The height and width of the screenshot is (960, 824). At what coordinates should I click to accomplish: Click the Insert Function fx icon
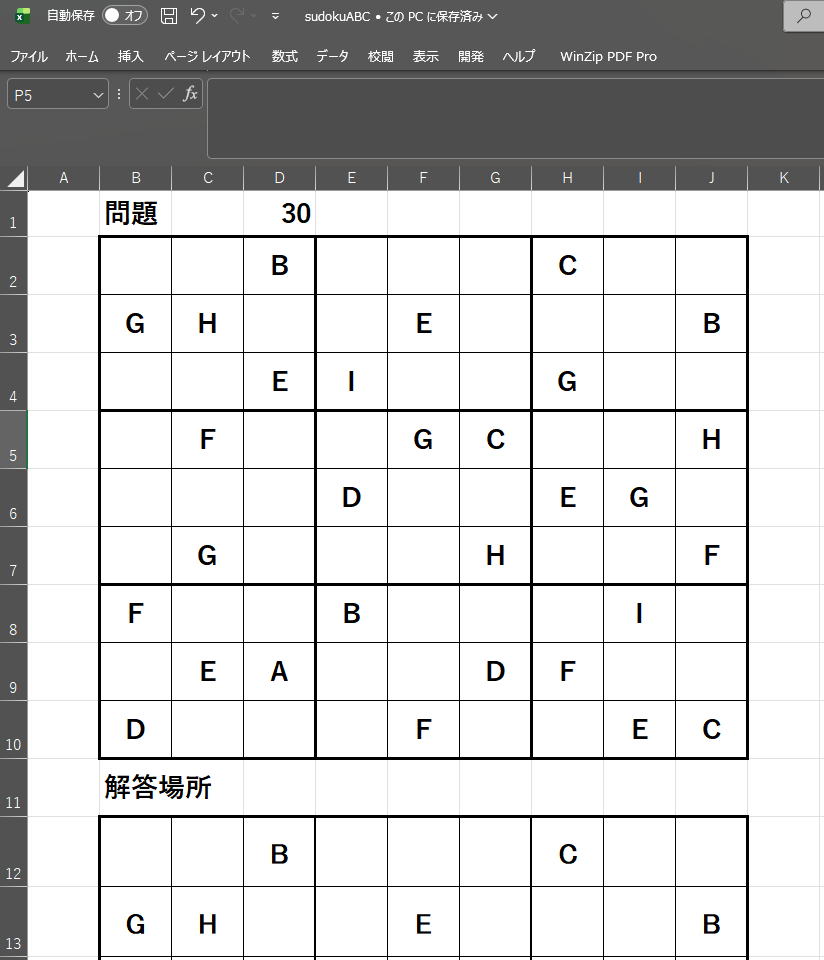[190, 94]
